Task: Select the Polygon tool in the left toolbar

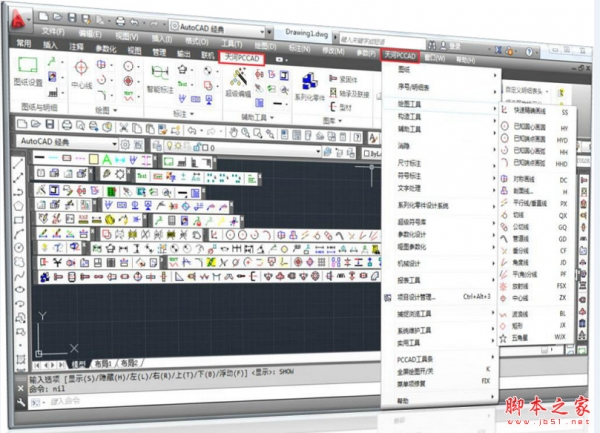Action: [19, 206]
